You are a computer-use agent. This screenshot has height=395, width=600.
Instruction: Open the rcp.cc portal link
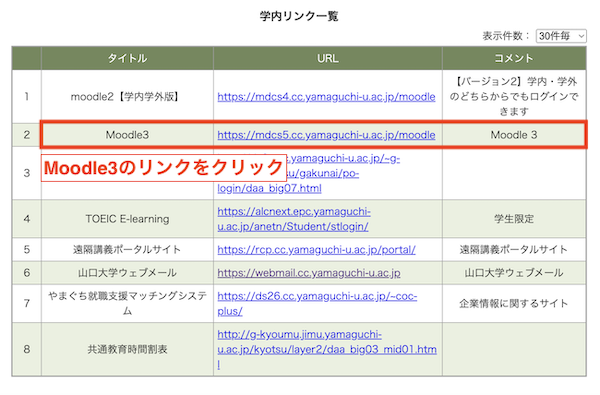[x=316, y=250]
